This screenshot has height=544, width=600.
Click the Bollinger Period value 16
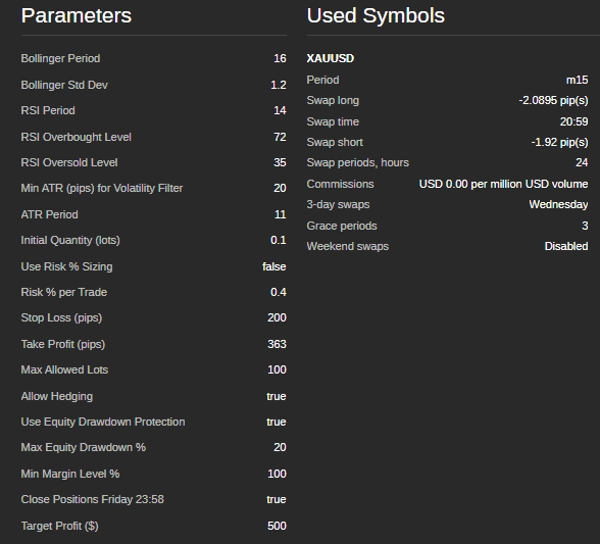pos(279,59)
